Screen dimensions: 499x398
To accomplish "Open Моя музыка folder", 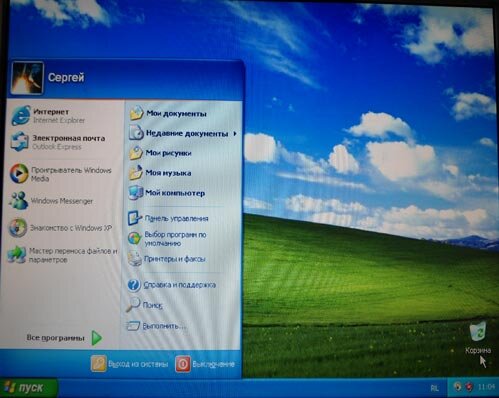I will tap(168, 173).
